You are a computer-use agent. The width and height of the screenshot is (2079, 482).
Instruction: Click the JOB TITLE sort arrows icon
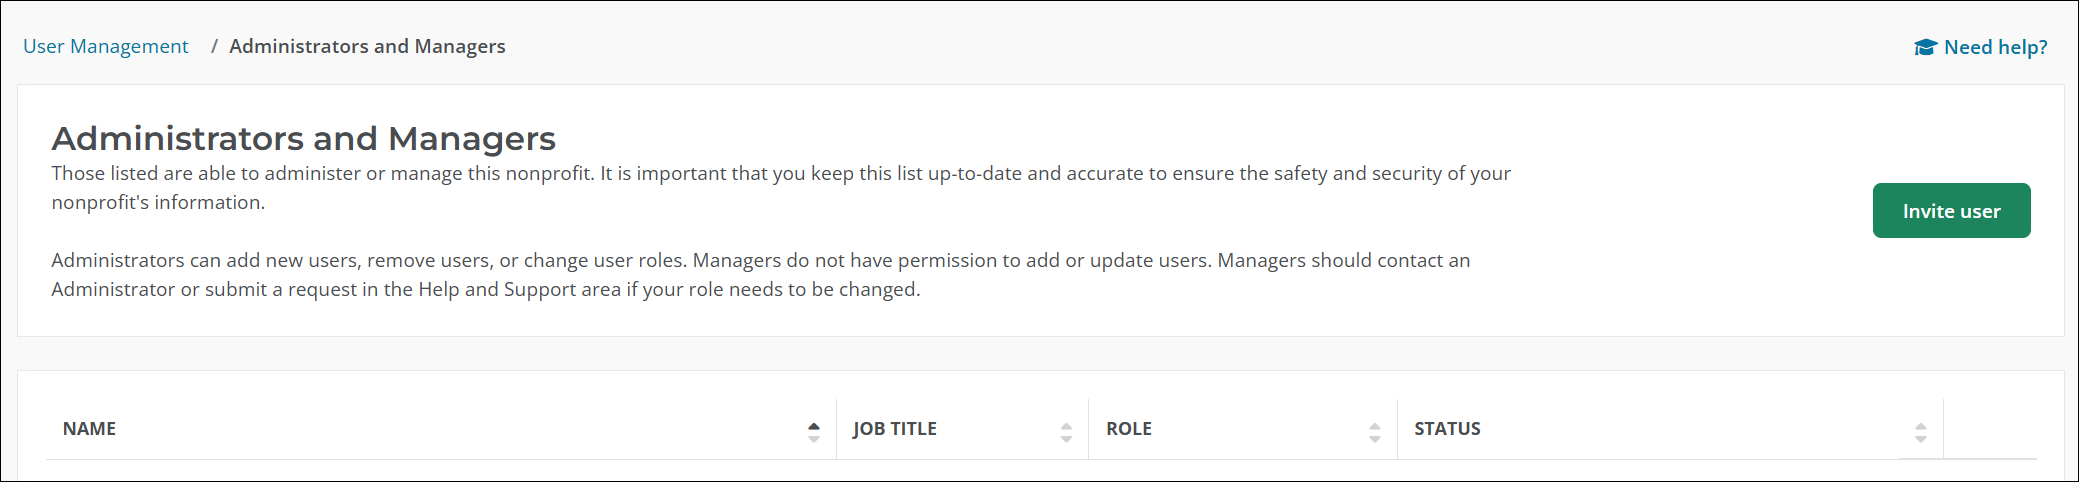point(1066,432)
